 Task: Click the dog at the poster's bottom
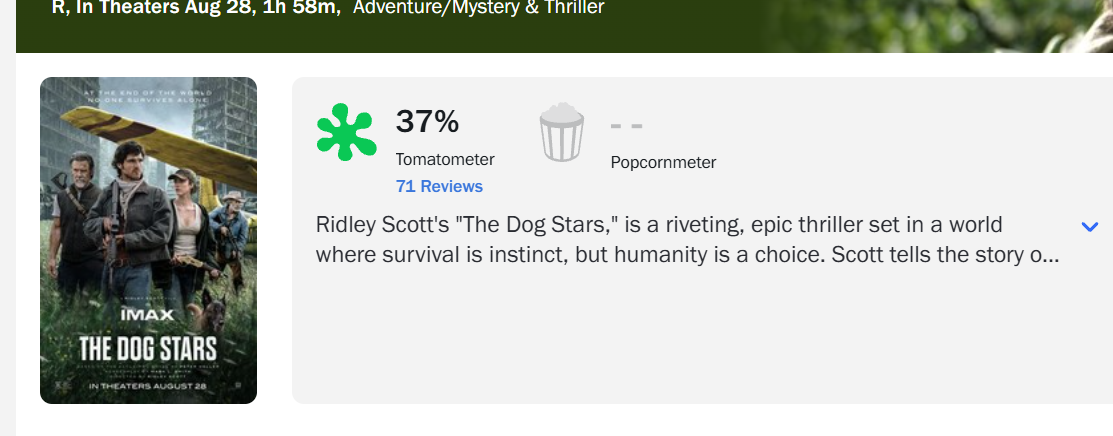213,307
